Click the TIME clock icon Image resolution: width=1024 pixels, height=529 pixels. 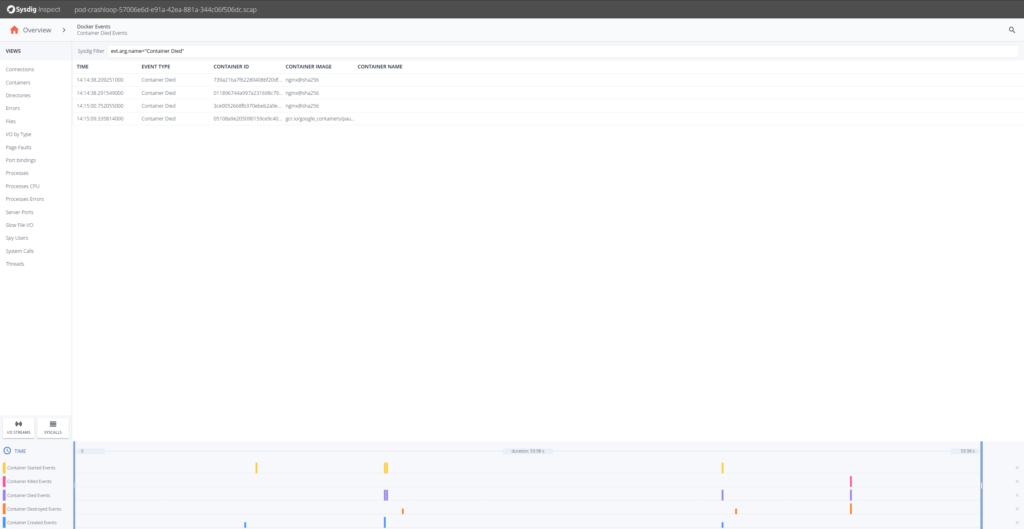(7, 451)
